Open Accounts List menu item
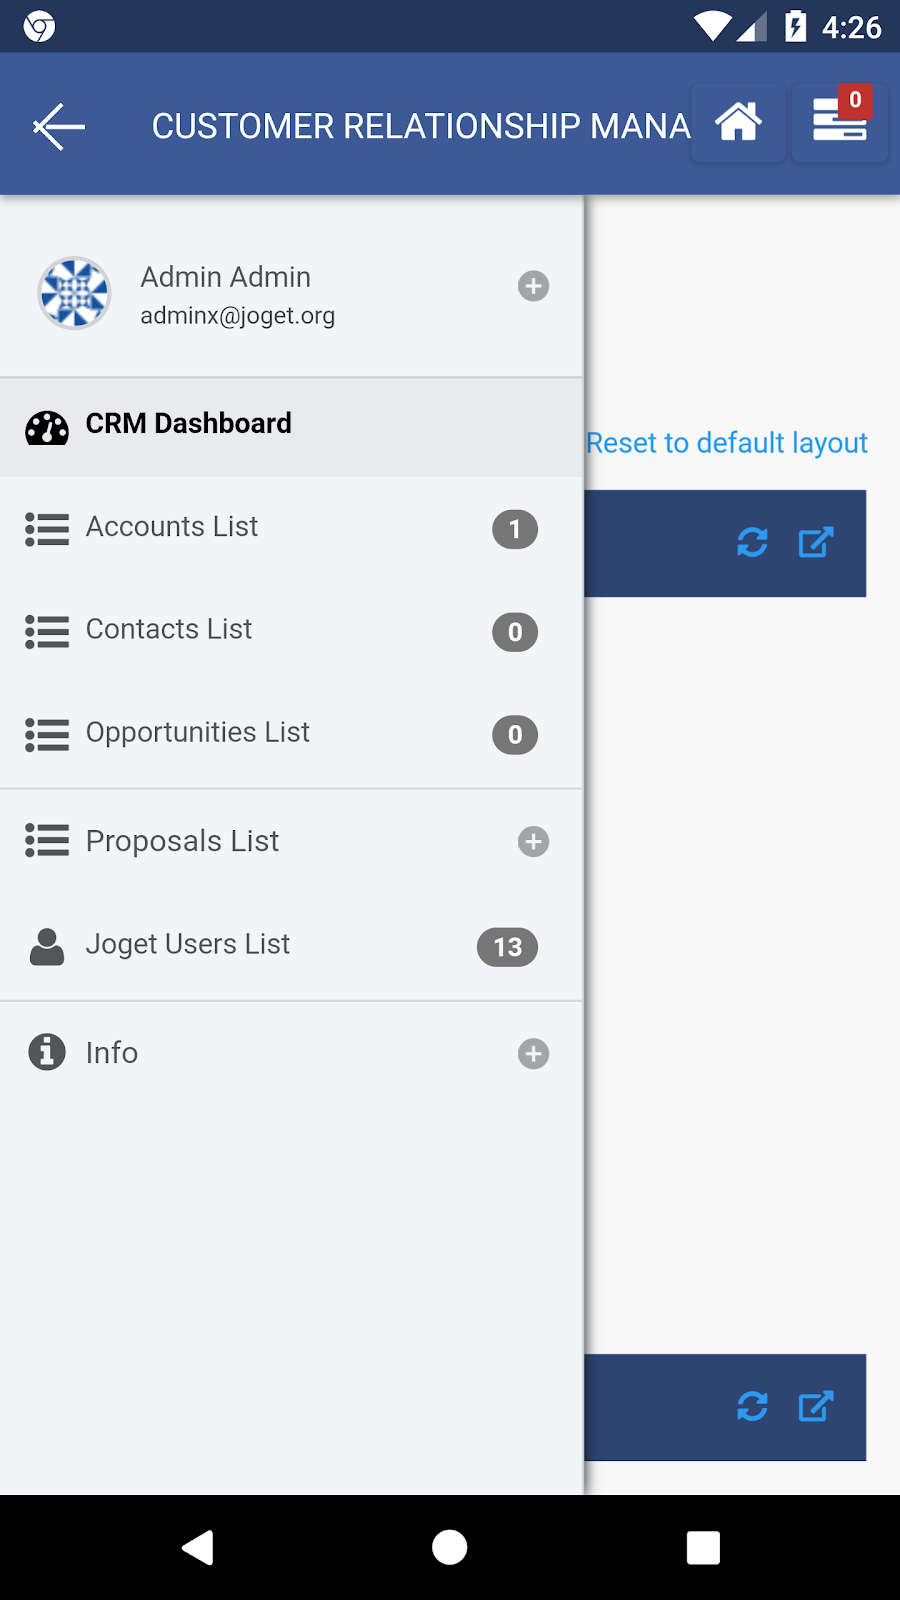The width and height of the screenshot is (900, 1600). point(291,528)
